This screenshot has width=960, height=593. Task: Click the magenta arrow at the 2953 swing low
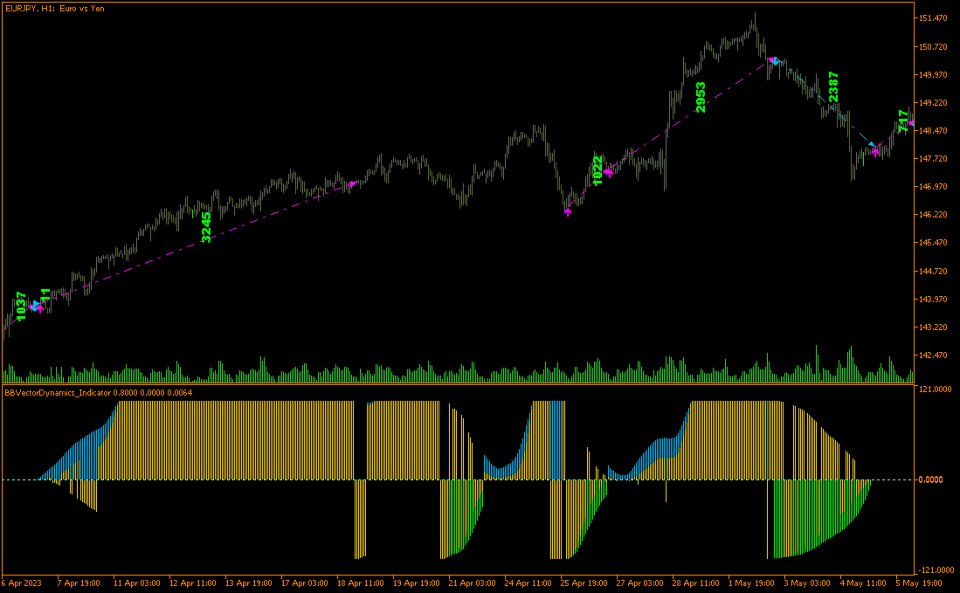tap(568, 212)
